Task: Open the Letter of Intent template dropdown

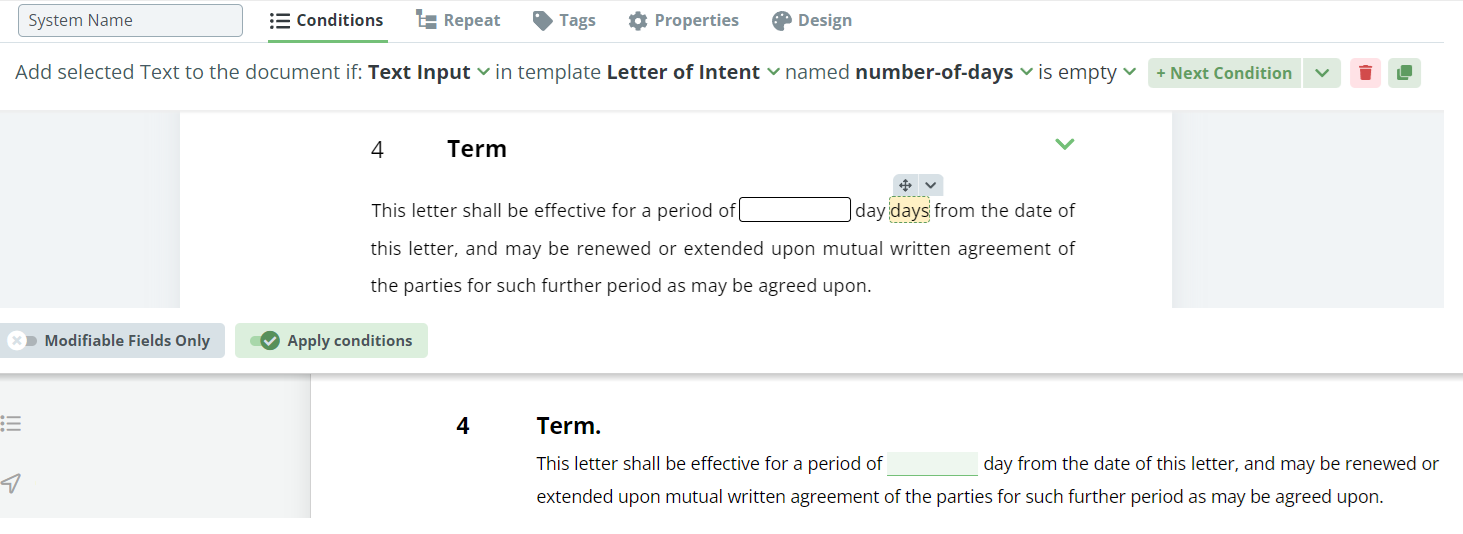Action: click(693, 72)
